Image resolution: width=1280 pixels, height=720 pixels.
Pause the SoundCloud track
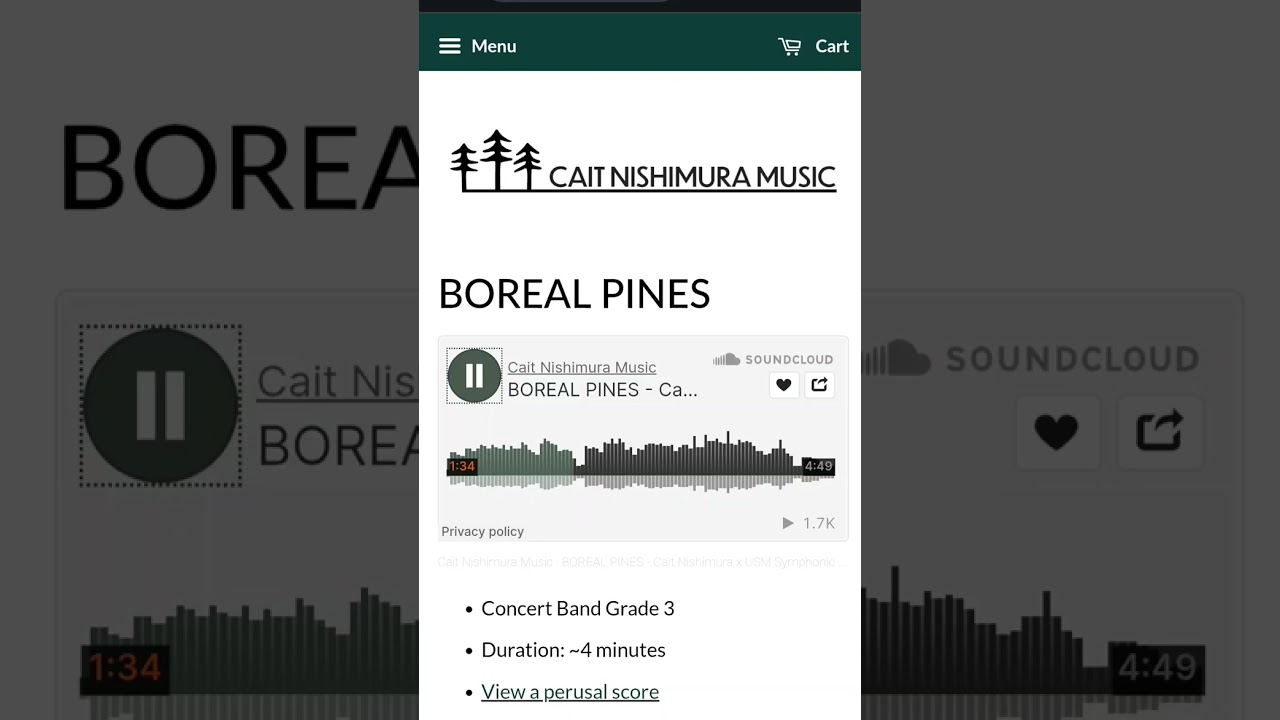[x=474, y=376]
